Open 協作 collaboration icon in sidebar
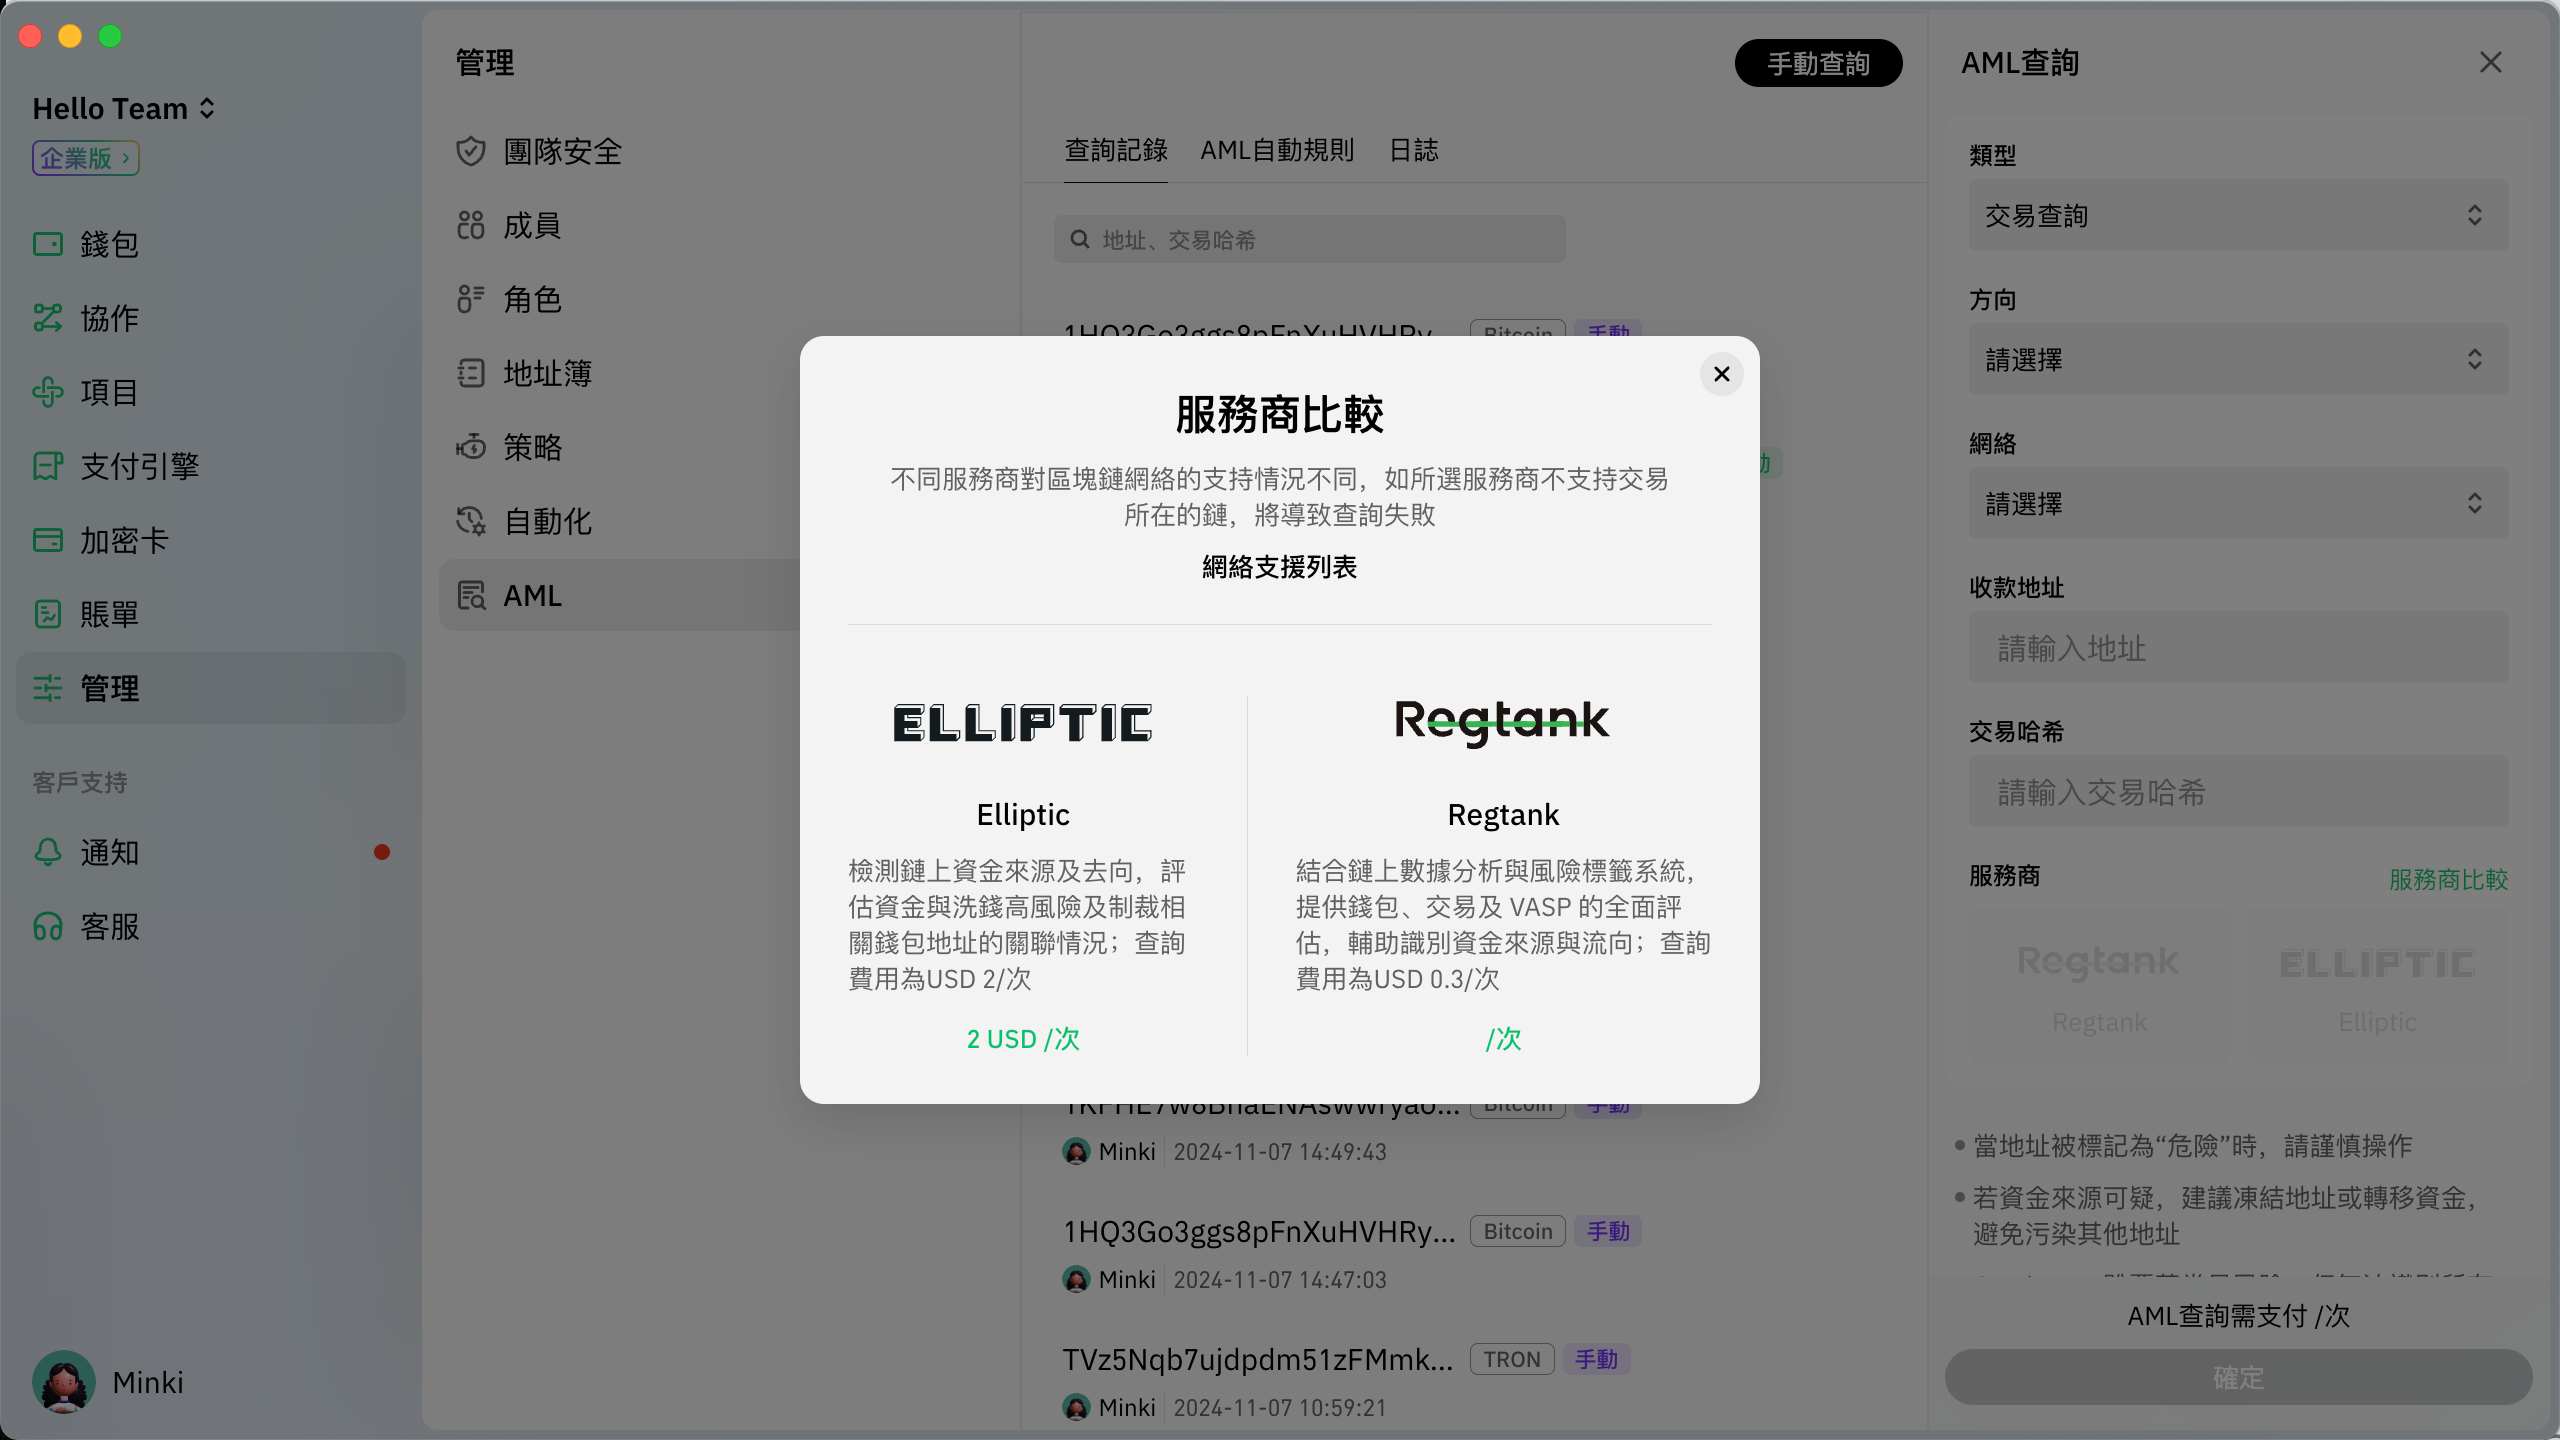The width and height of the screenshot is (2560, 1440). 48,318
